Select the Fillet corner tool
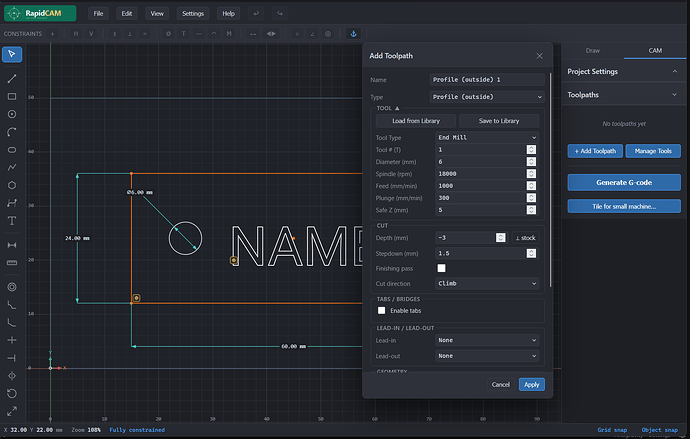 point(12,322)
